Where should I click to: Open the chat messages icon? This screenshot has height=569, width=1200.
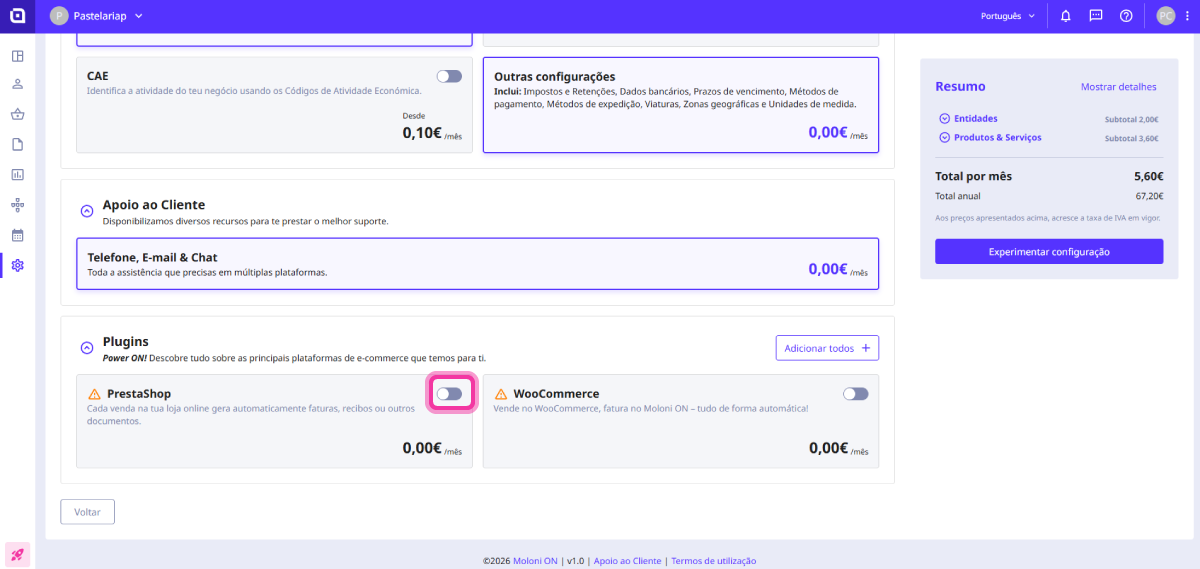tap(1096, 16)
